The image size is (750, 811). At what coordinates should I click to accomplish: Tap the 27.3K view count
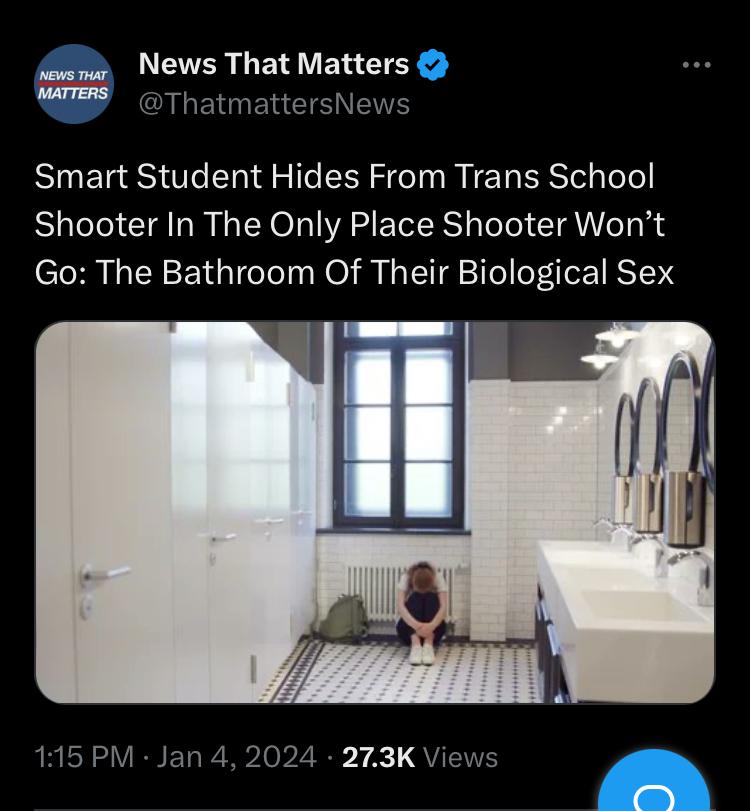click(x=379, y=757)
